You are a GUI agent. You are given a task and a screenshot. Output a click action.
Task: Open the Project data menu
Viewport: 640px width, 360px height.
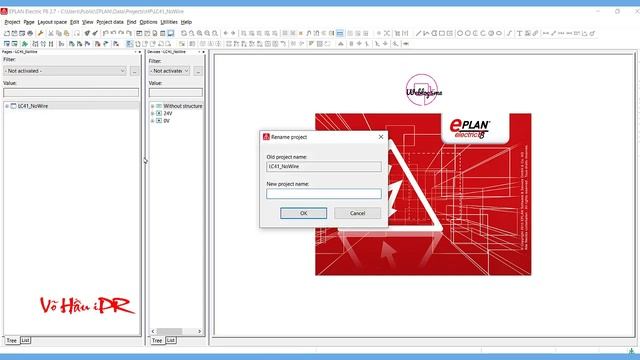coord(110,22)
